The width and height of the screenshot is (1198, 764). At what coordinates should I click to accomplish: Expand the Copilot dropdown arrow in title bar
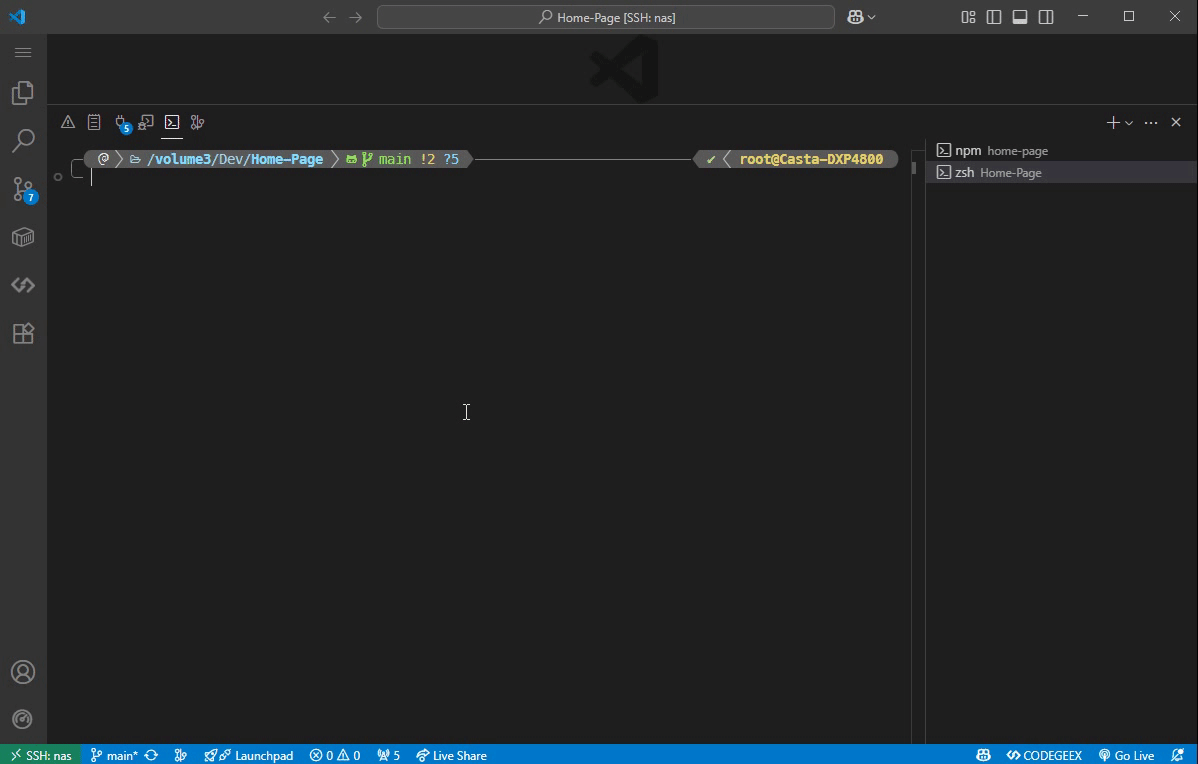(x=872, y=17)
